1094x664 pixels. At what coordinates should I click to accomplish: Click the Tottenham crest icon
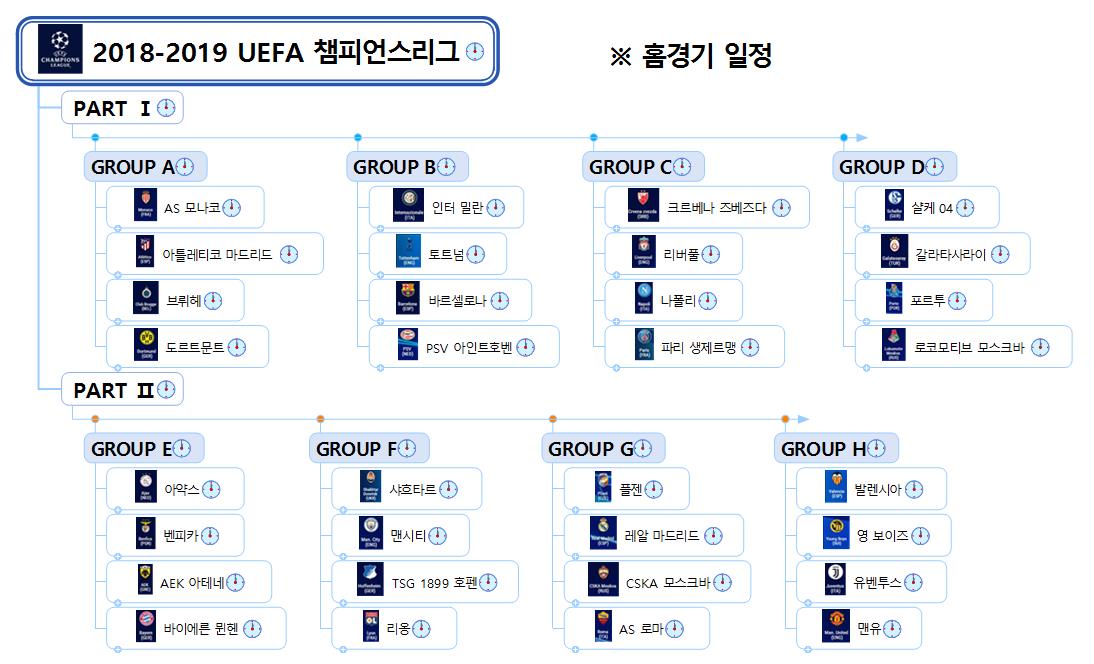(407, 254)
